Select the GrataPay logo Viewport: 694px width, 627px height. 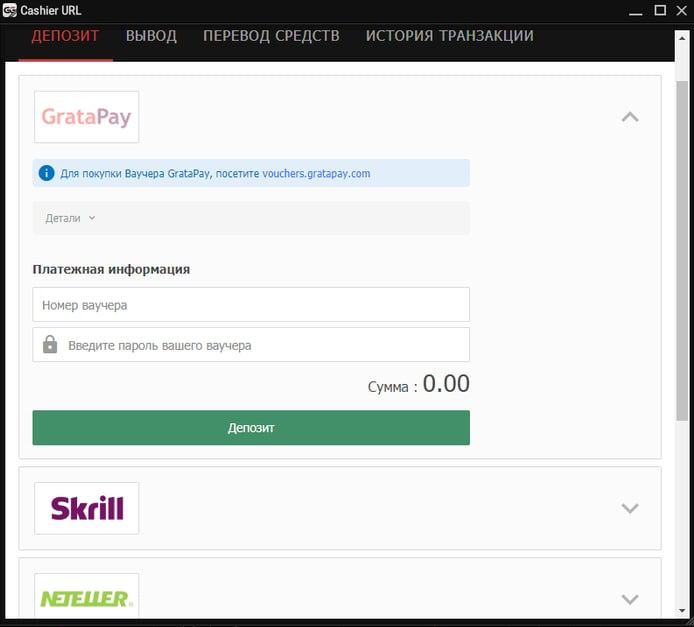[86, 117]
